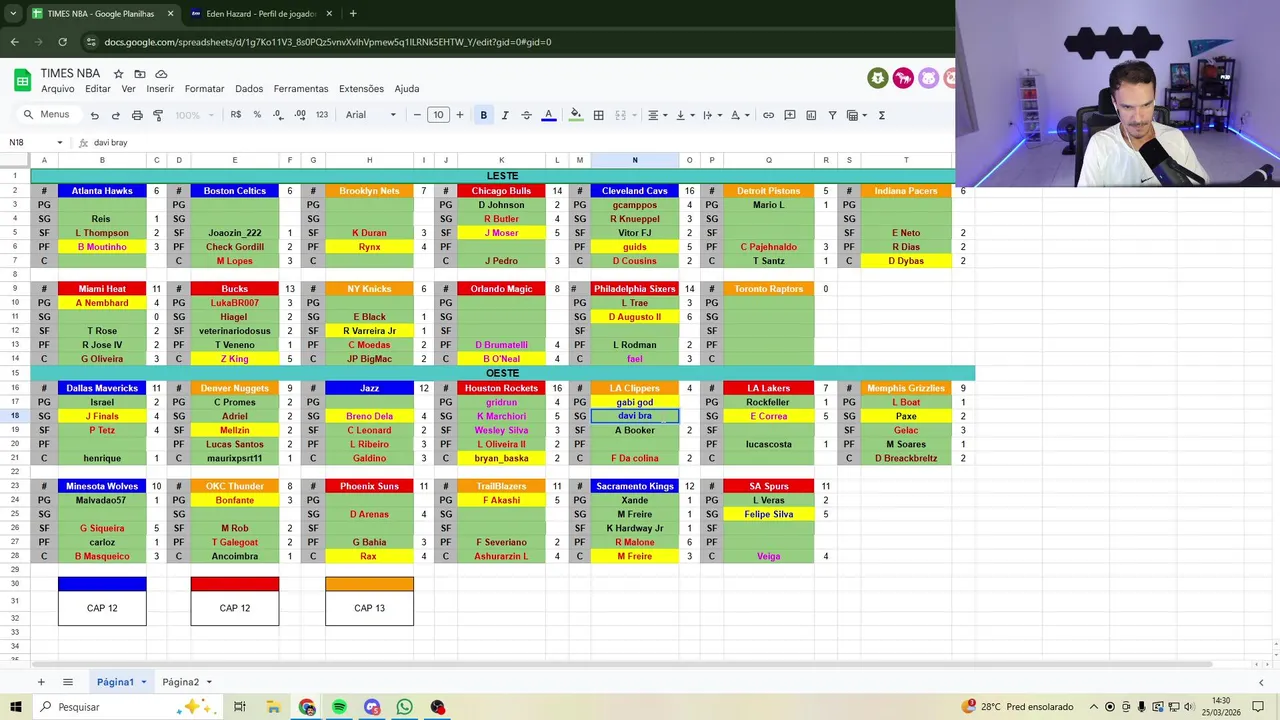This screenshot has height=720, width=1280.
Task: Activate the paint format roller
Action: [x=158, y=115]
